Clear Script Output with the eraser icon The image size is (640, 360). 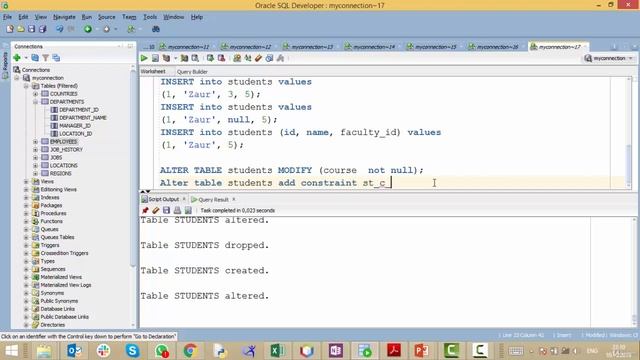pos(156,211)
